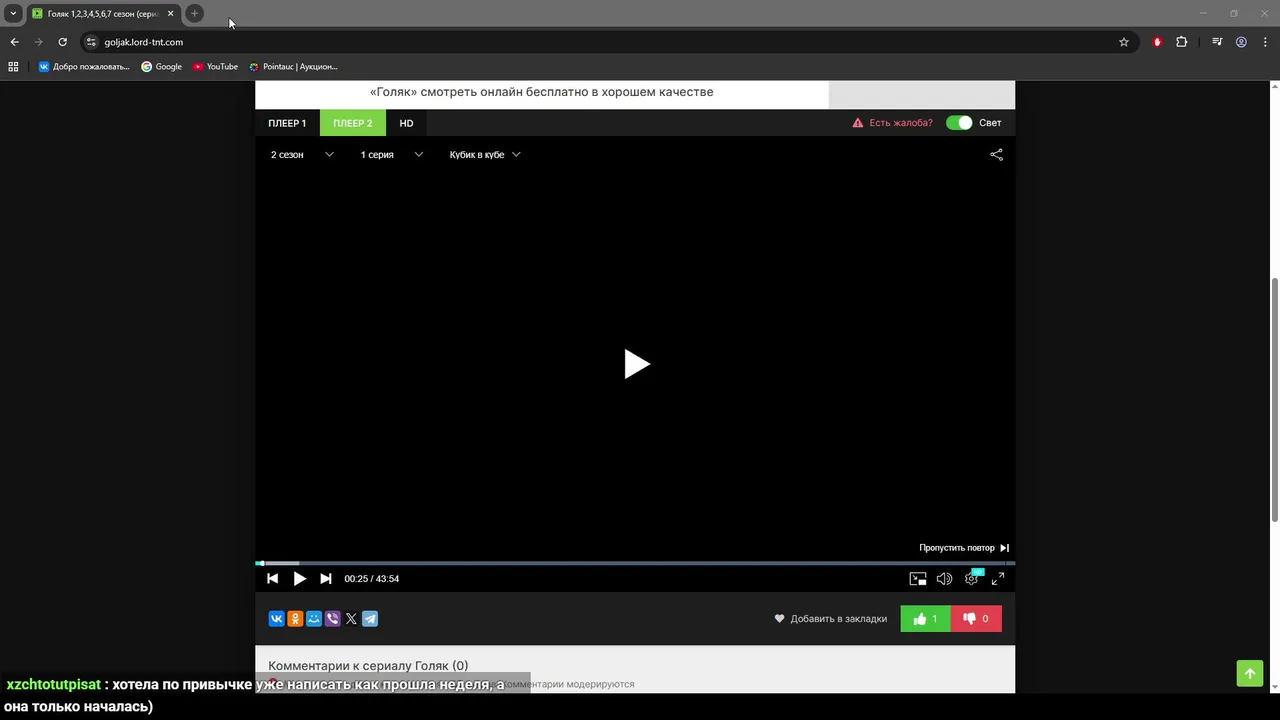The height and width of the screenshot is (720, 1280).
Task: Open the apps grid in bookmarks bar
Action: [x=13, y=67]
